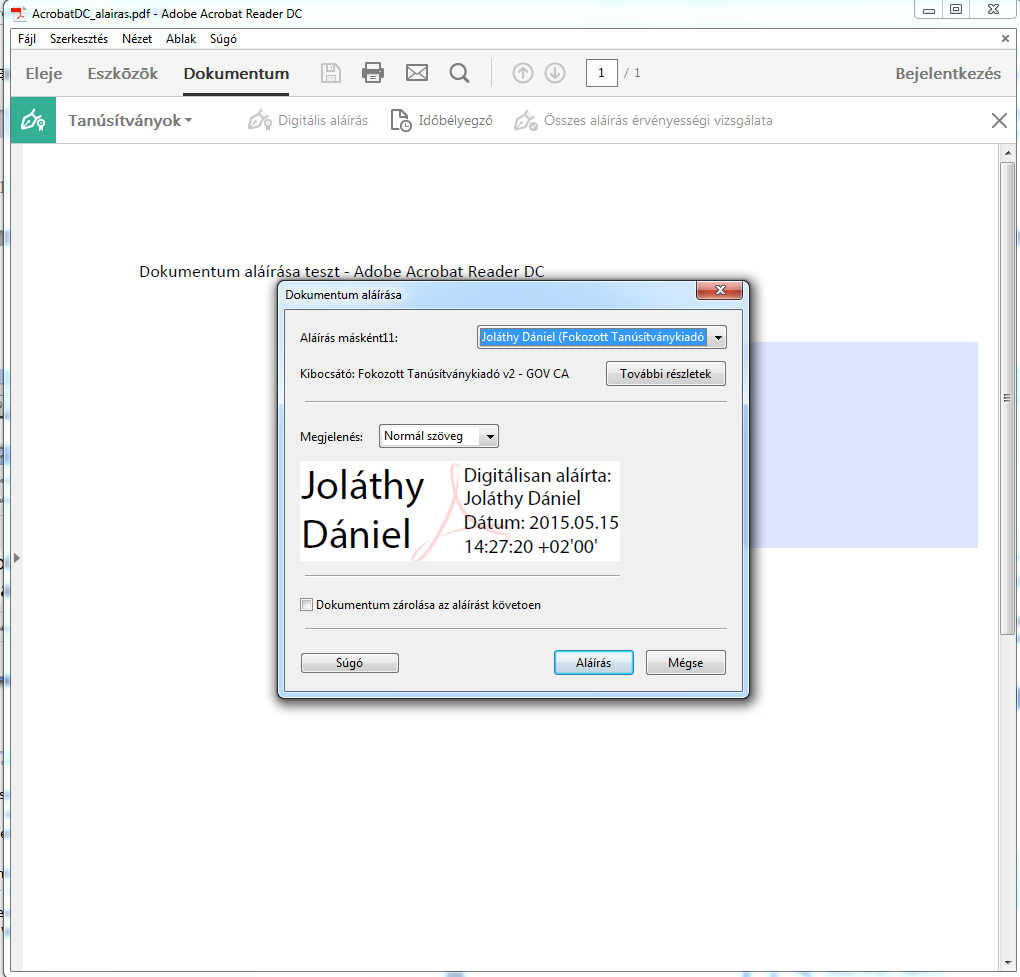Click the Súgó help button in dialog
Screen dimensions: 1020x977
[x=349, y=663]
